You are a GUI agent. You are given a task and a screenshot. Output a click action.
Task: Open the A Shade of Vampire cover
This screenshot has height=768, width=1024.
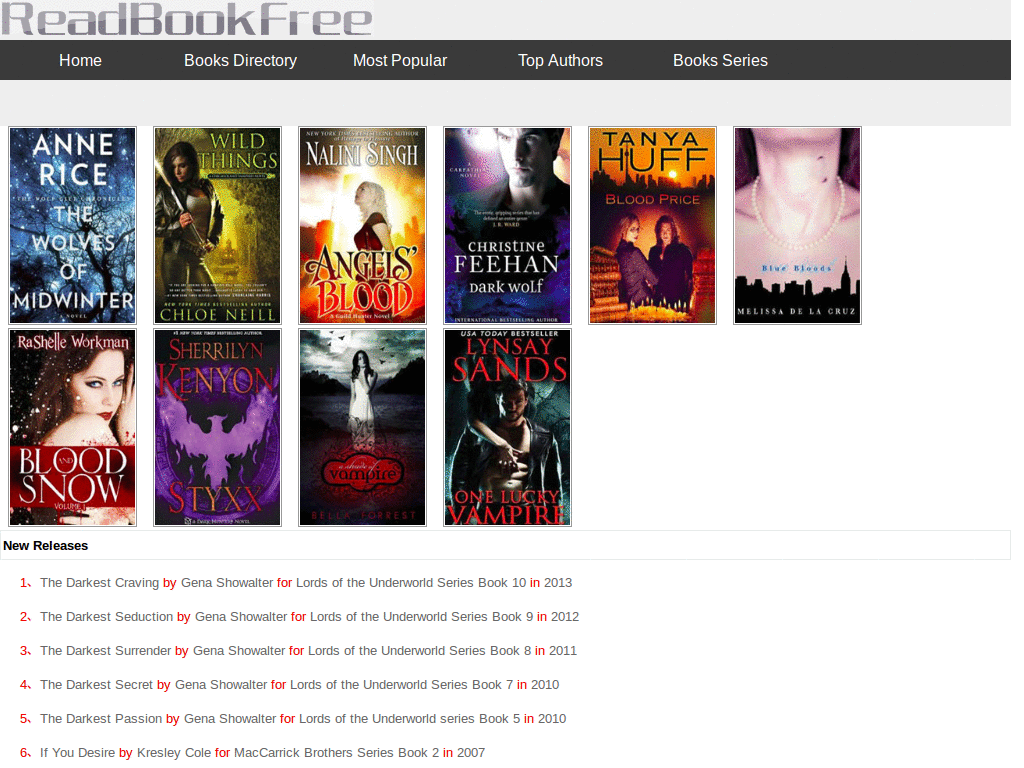pos(362,428)
